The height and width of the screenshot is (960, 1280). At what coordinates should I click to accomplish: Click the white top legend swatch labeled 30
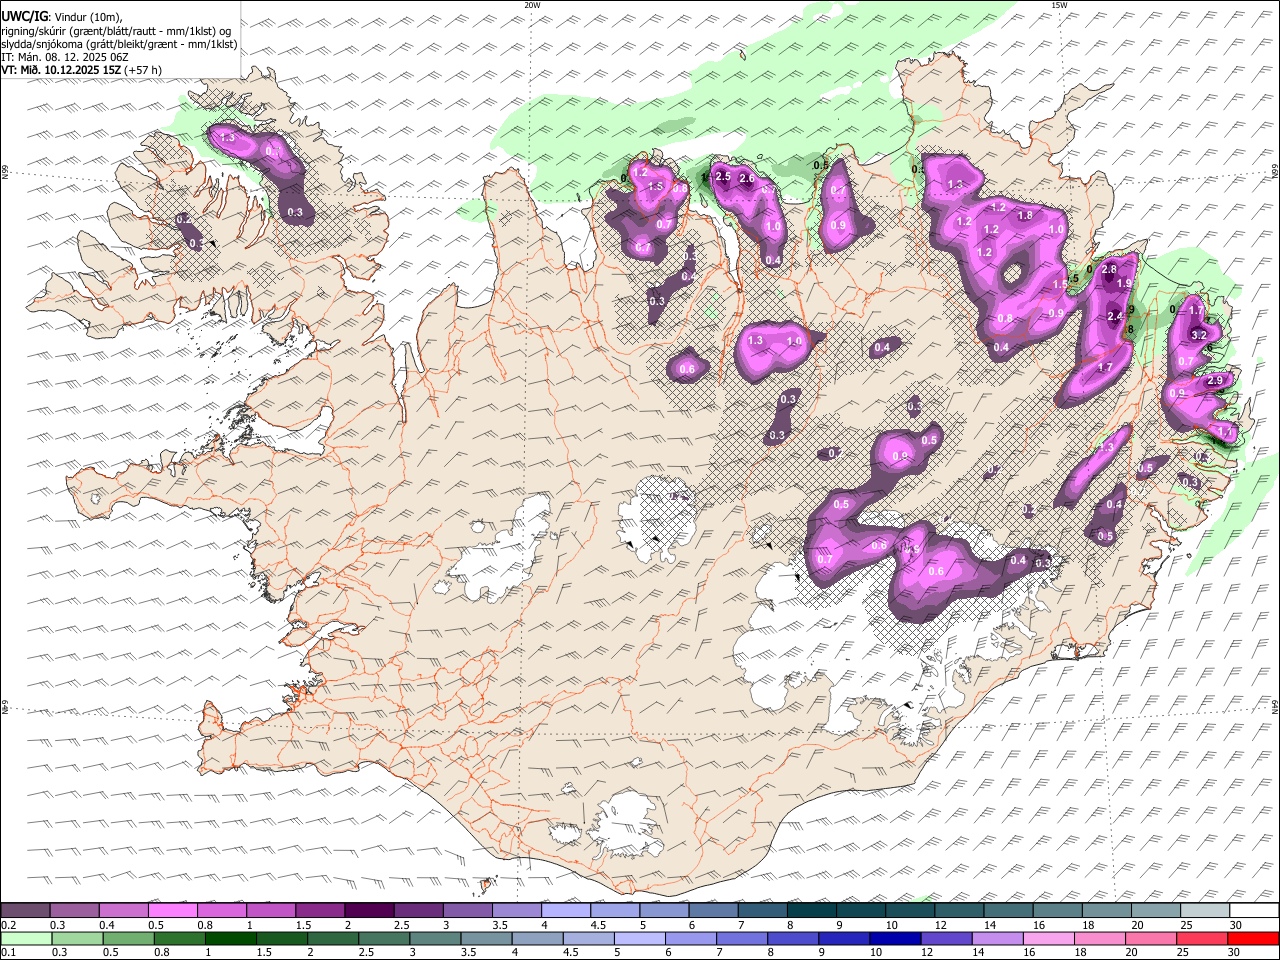tap(1255, 911)
